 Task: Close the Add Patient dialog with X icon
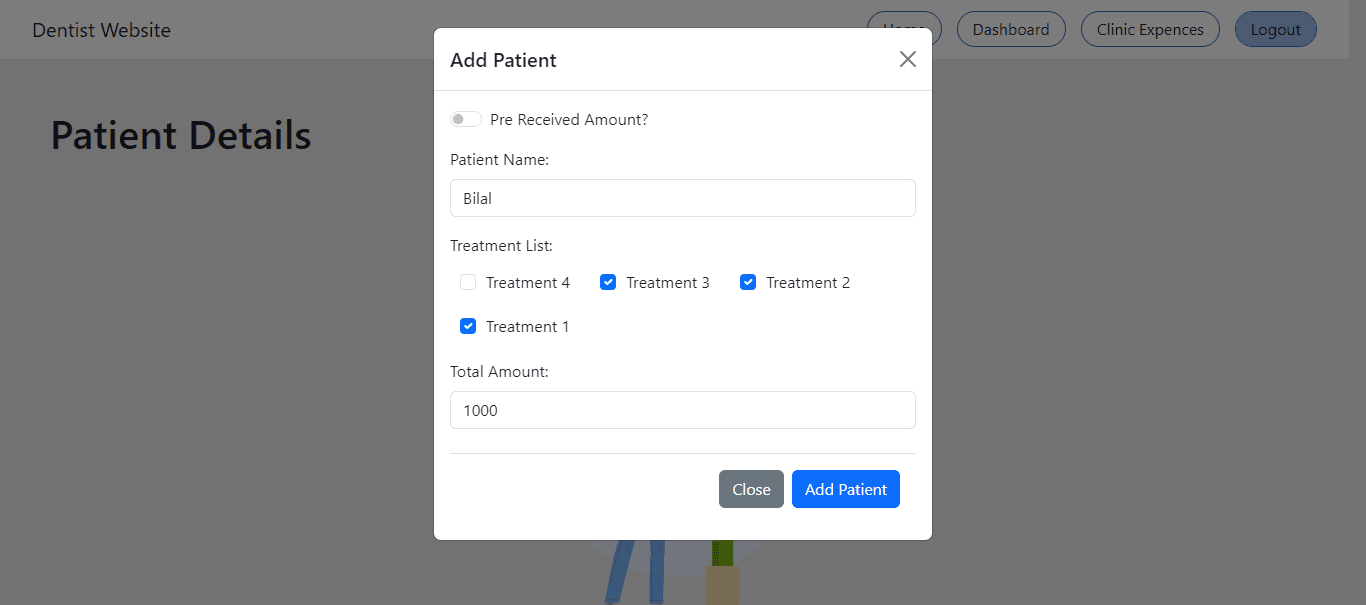908,59
